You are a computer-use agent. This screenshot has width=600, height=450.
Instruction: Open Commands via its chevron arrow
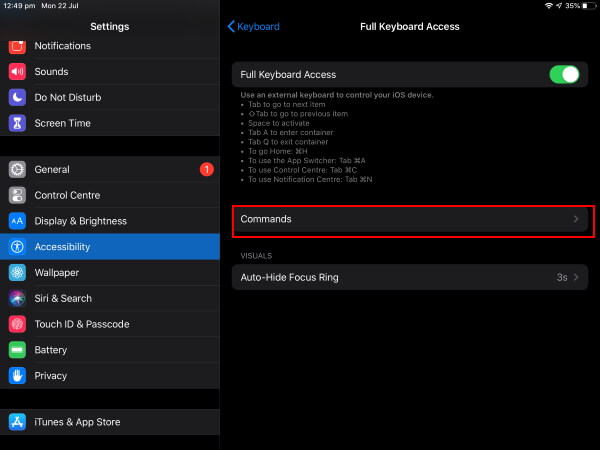[x=576, y=219]
